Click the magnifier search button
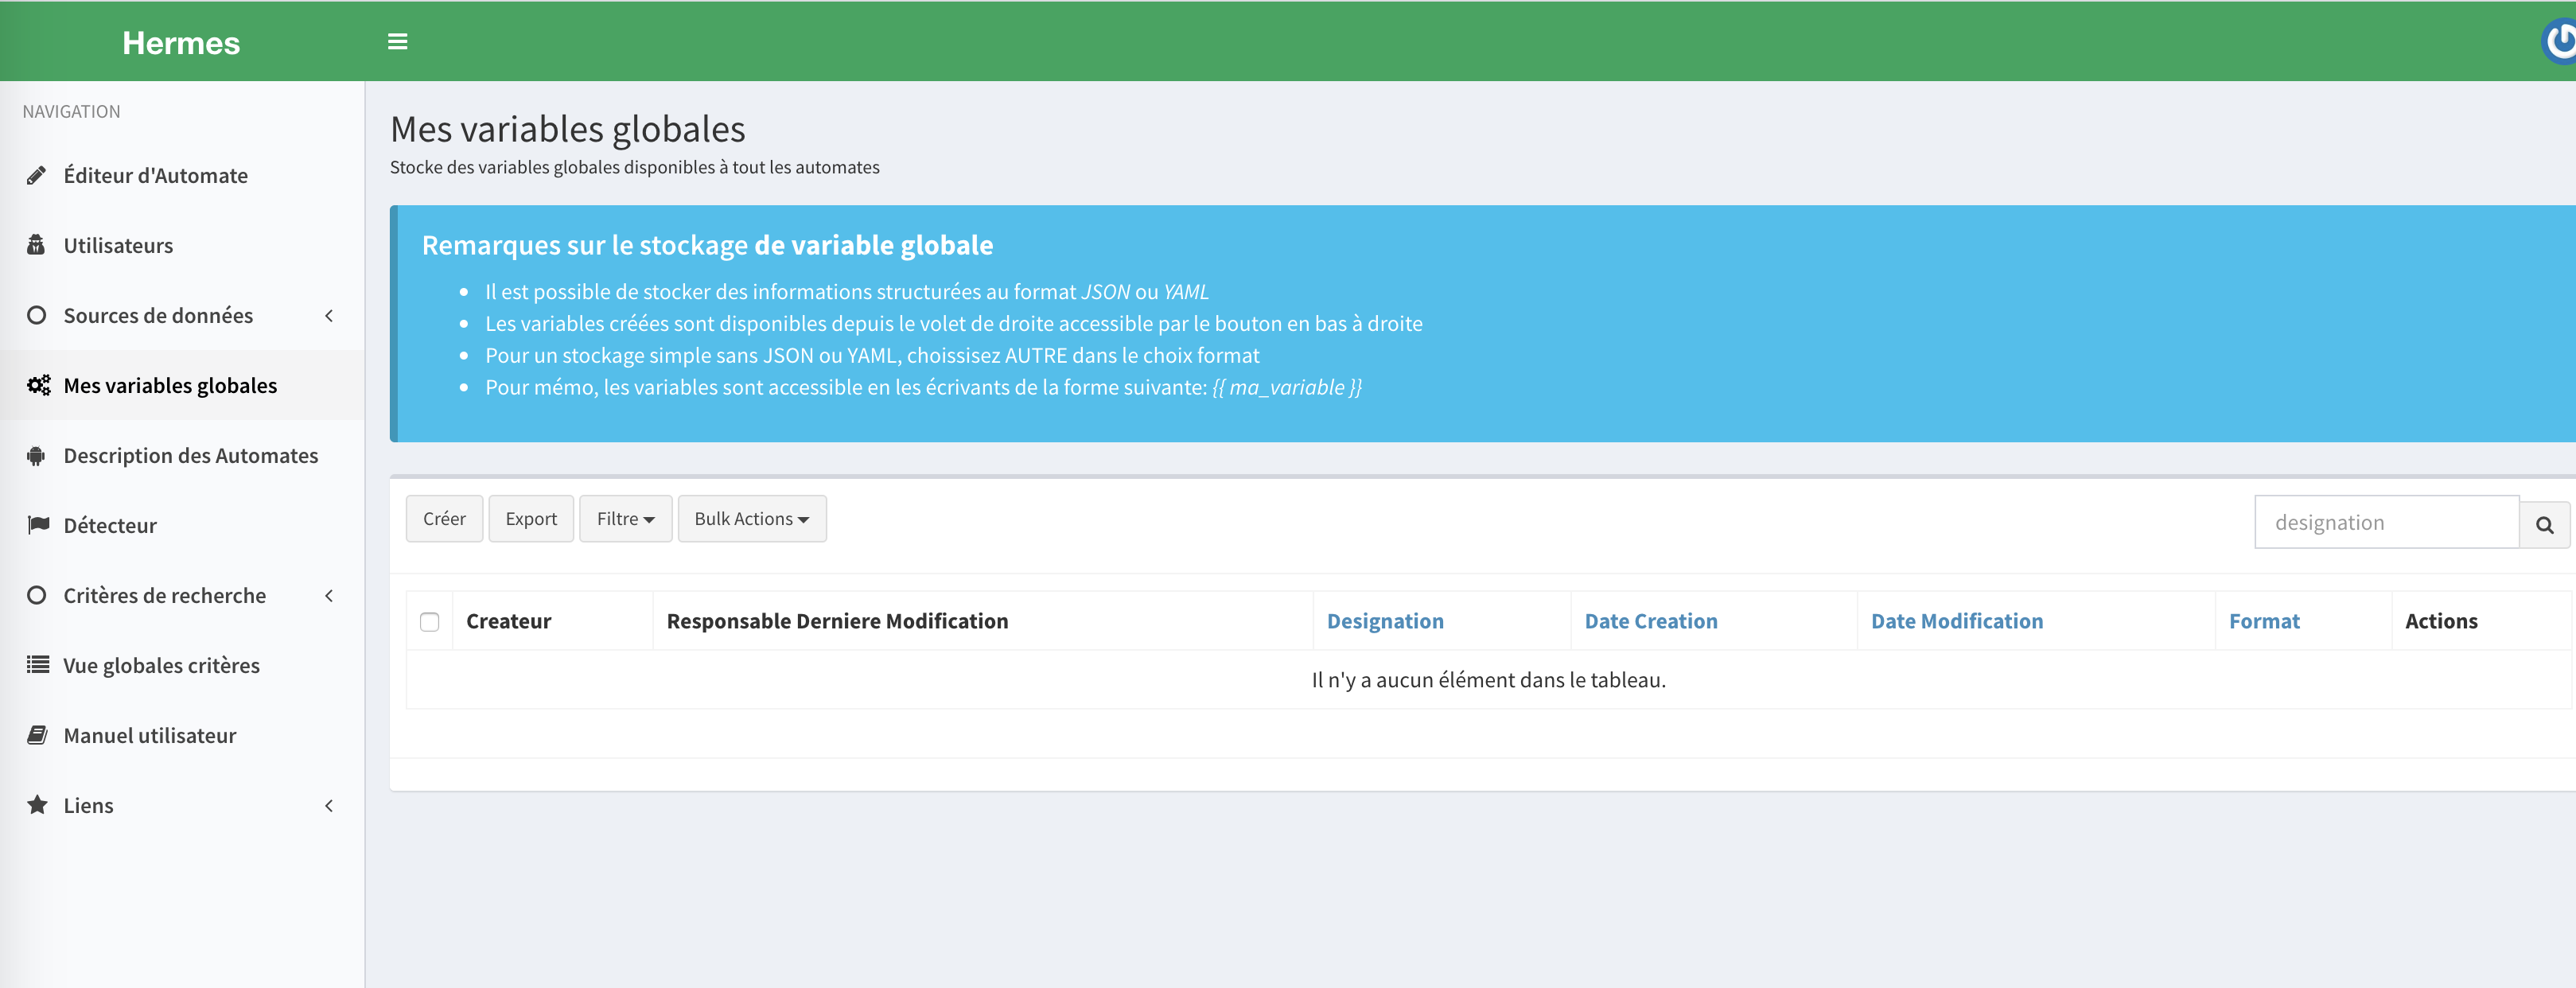 pos(2544,524)
